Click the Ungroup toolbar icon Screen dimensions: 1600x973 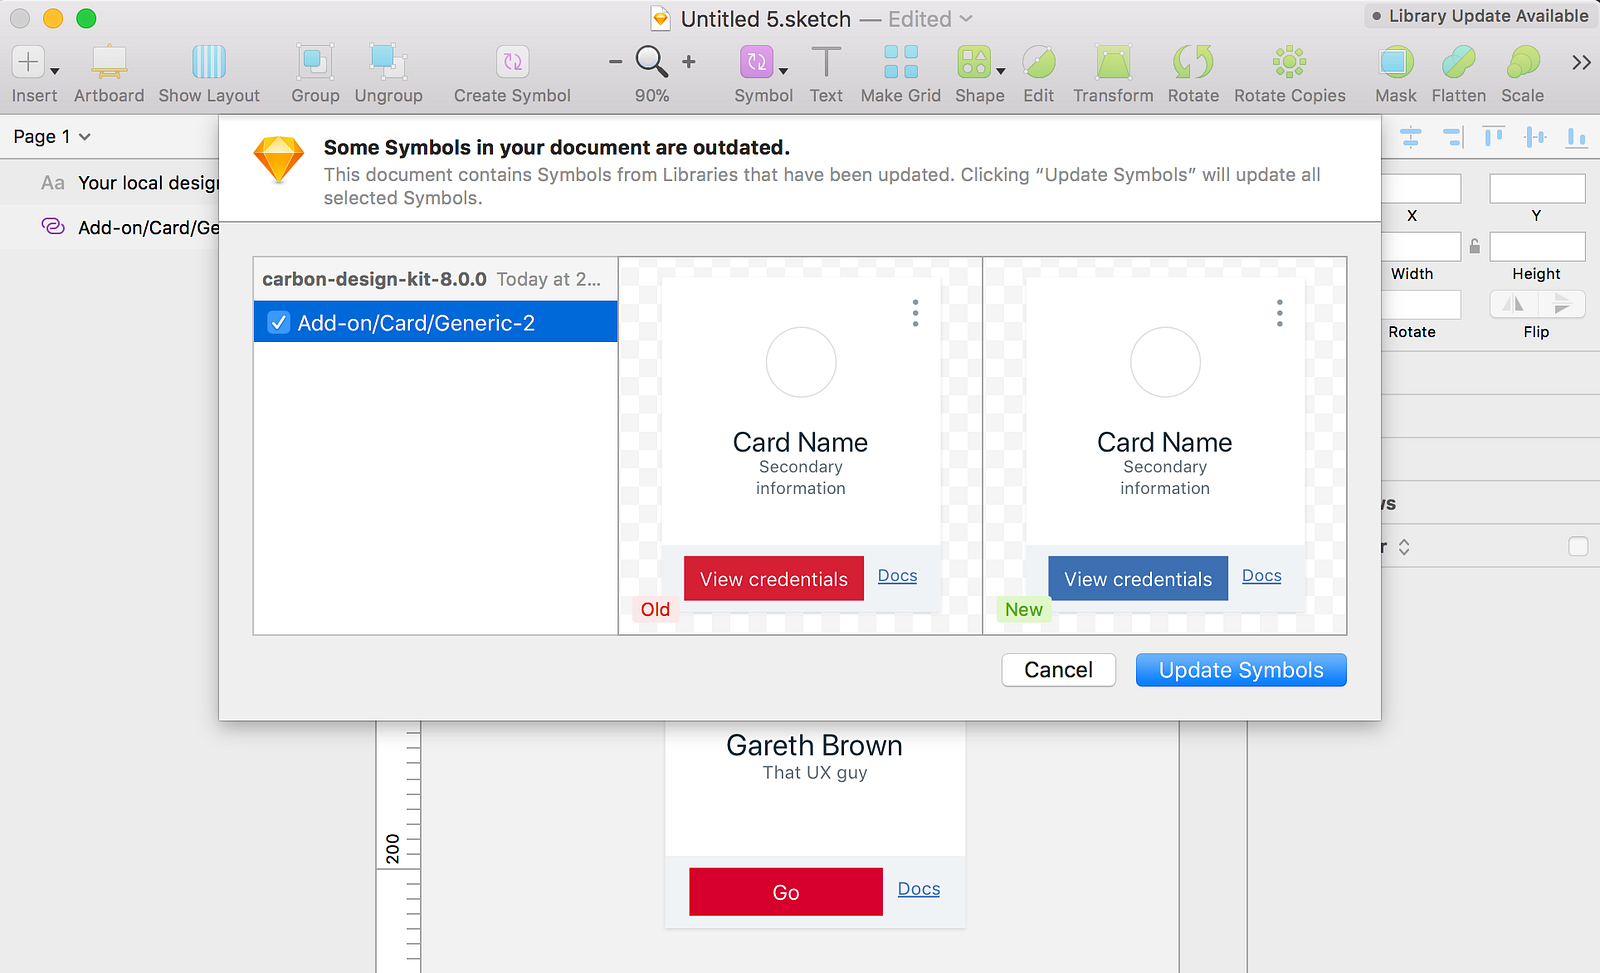(x=388, y=62)
